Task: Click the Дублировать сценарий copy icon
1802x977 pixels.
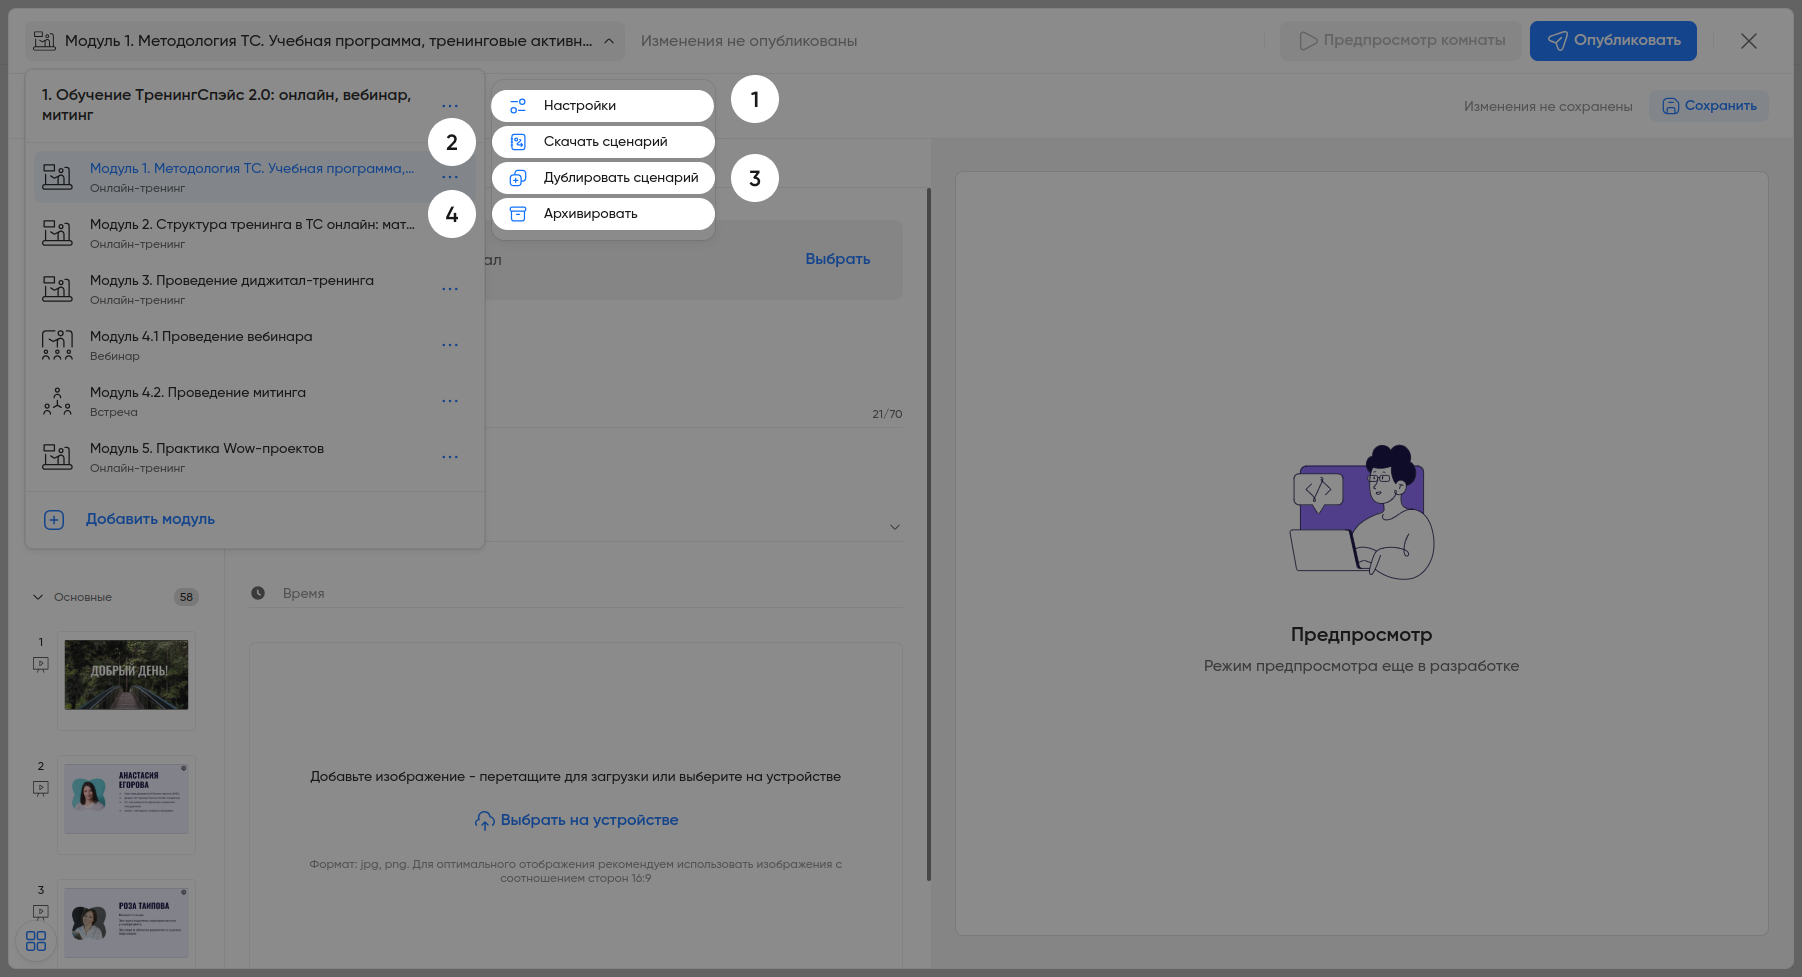Action: coord(518,178)
